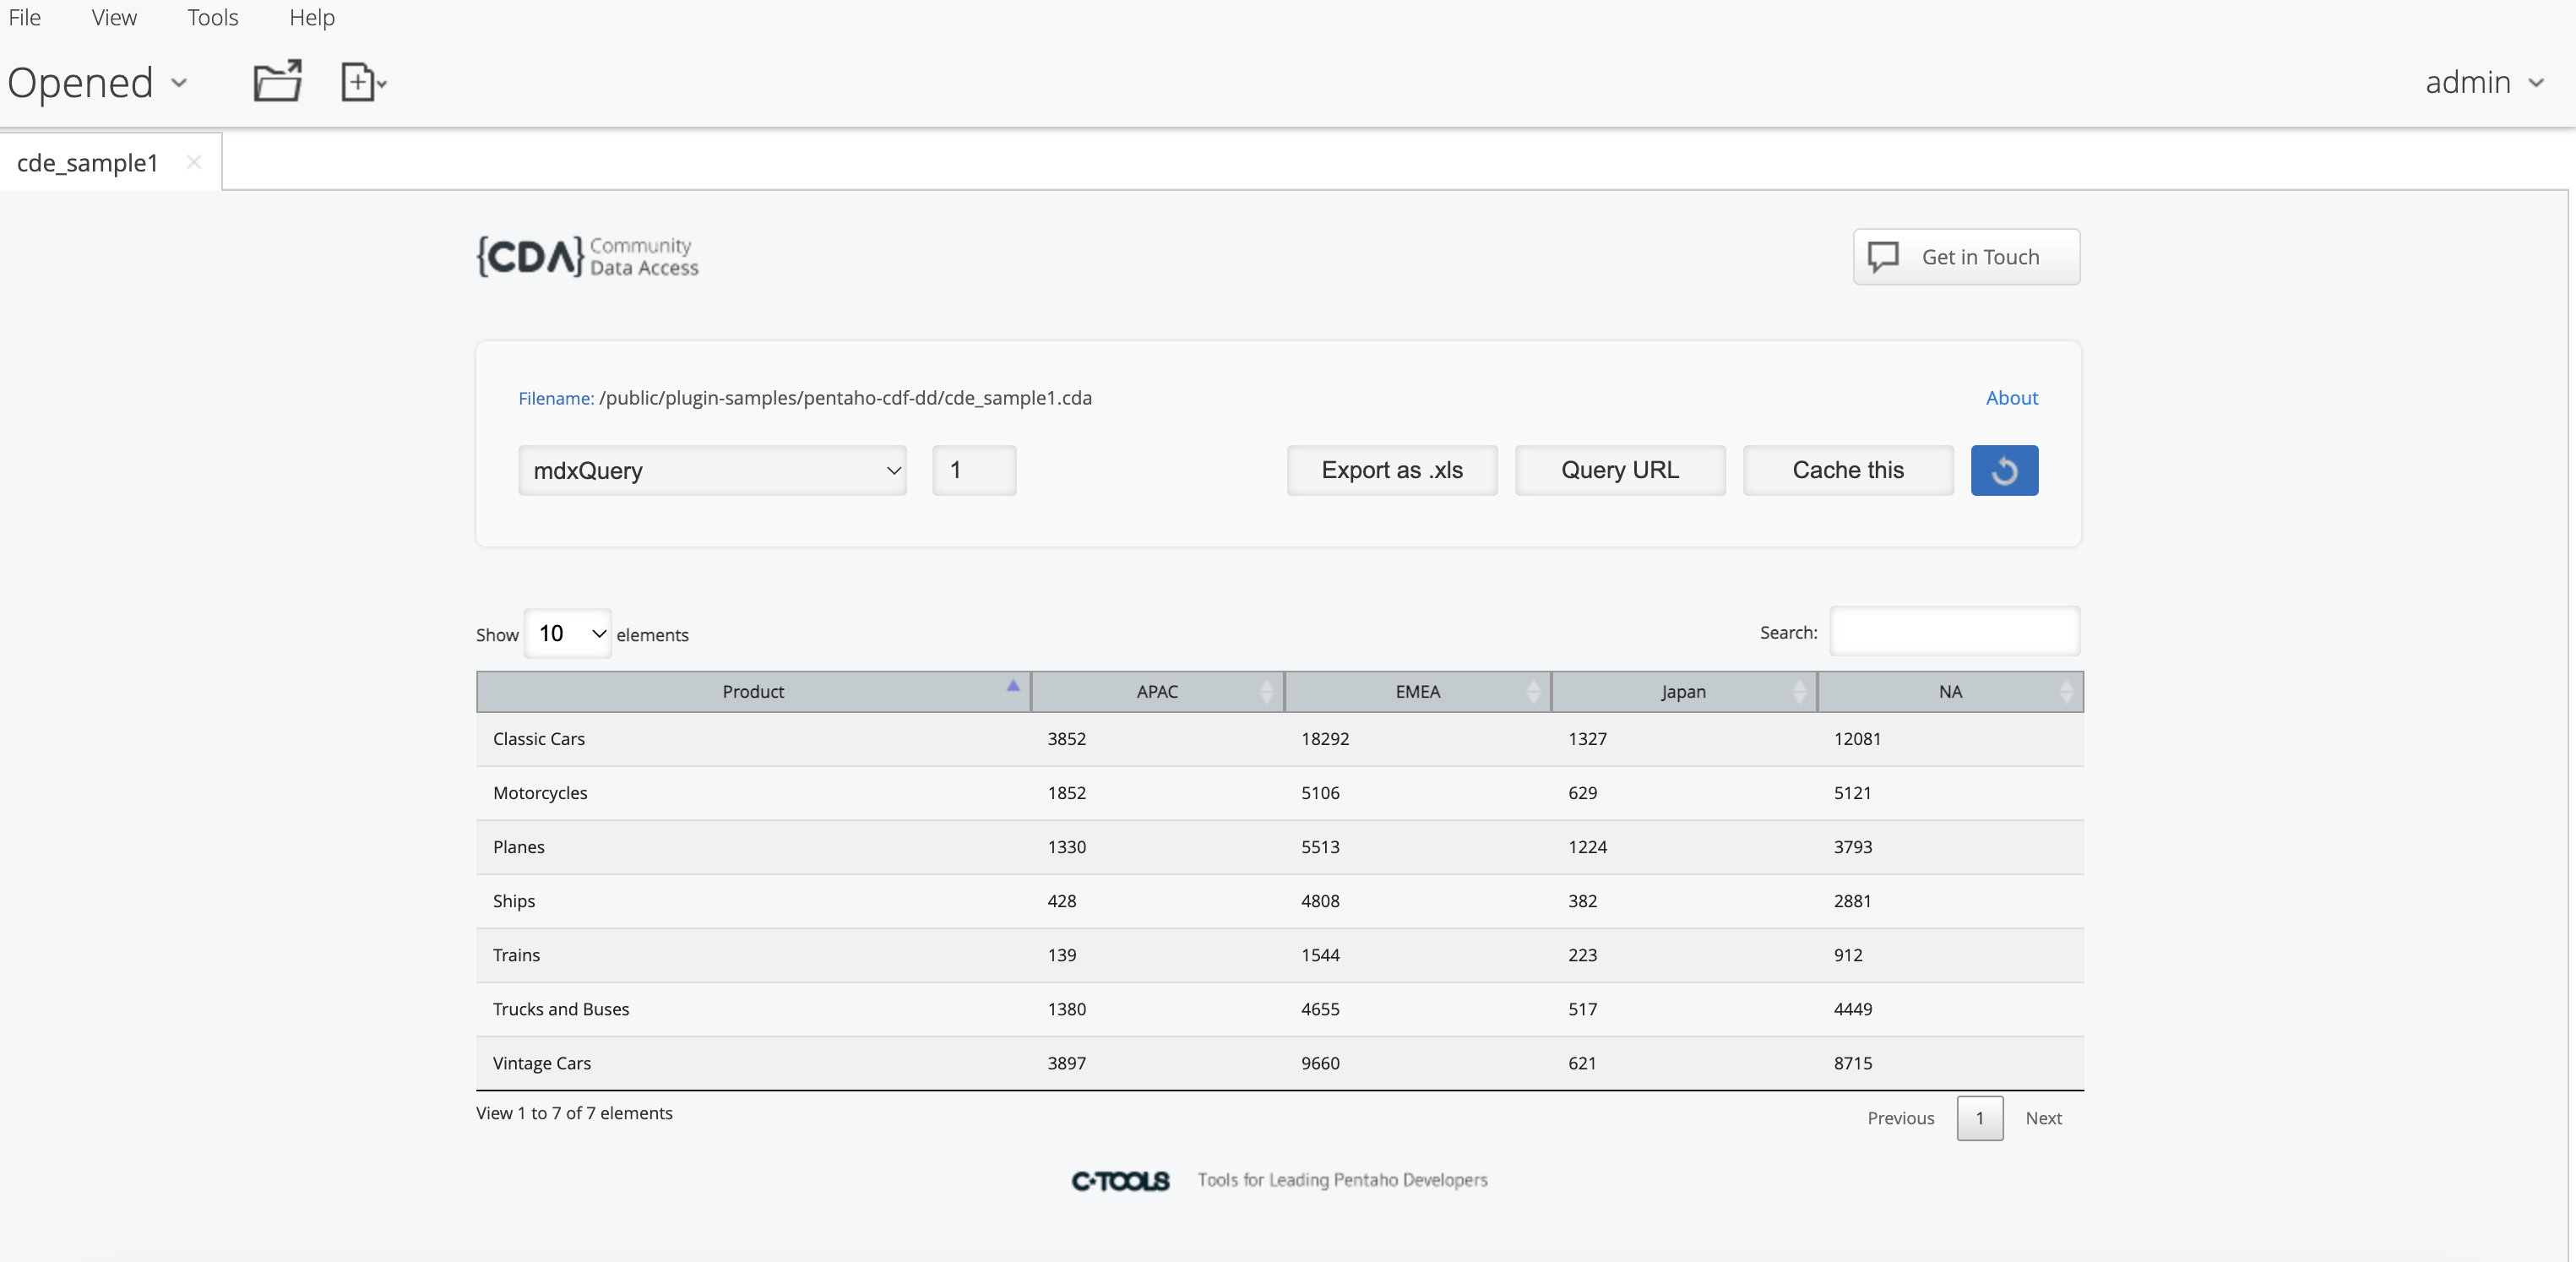
Task: Click the blue refresh query icon
Action: [x=2003, y=470]
